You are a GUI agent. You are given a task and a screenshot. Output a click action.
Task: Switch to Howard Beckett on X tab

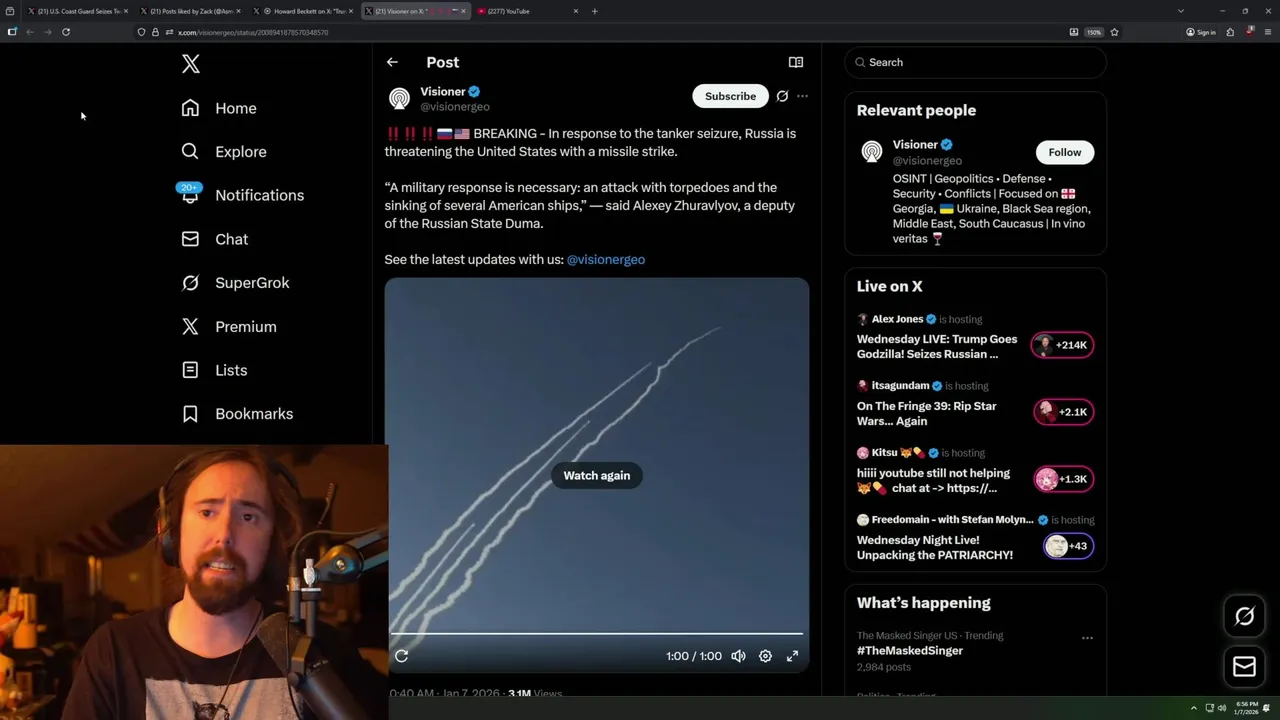[x=304, y=11]
